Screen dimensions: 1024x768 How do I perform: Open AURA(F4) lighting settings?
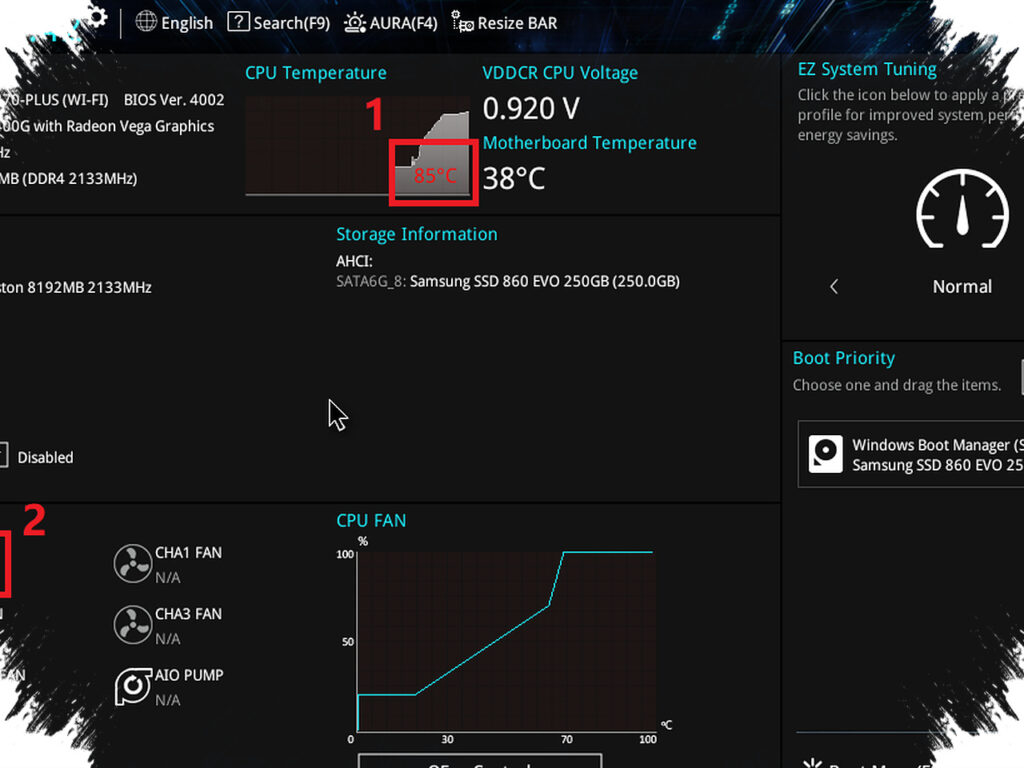coord(403,24)
